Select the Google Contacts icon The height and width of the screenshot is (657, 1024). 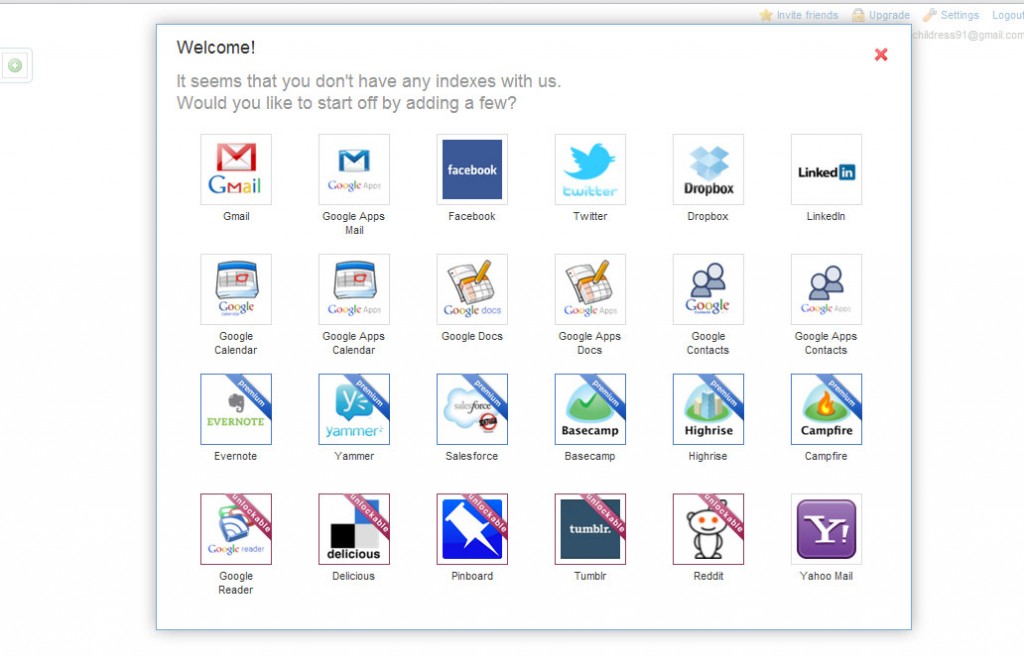point(709,289)
